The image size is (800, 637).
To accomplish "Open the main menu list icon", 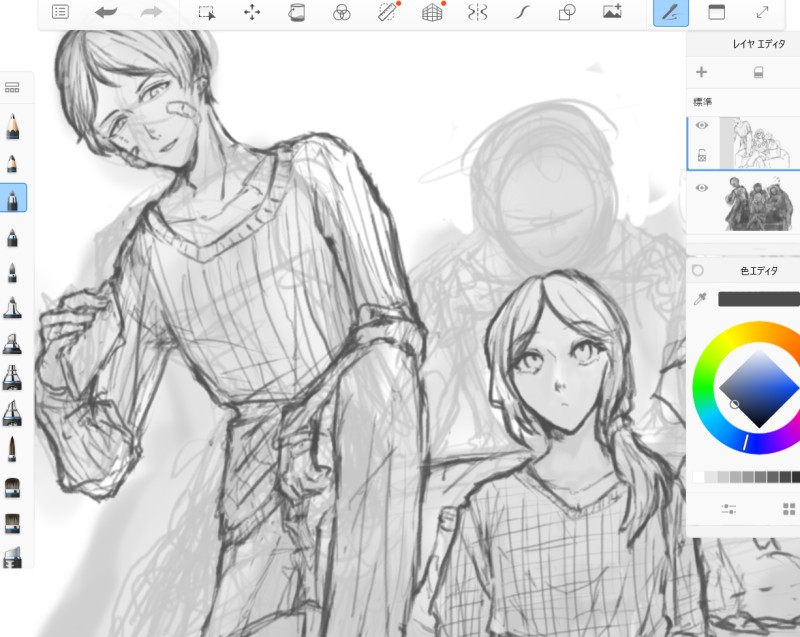I will [60, 12].
